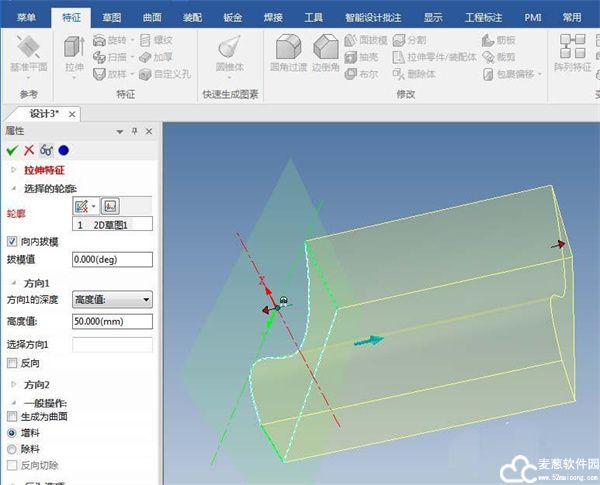Check the 反向切除 checkbox
The image size is (600, 485).
point(12,465)
